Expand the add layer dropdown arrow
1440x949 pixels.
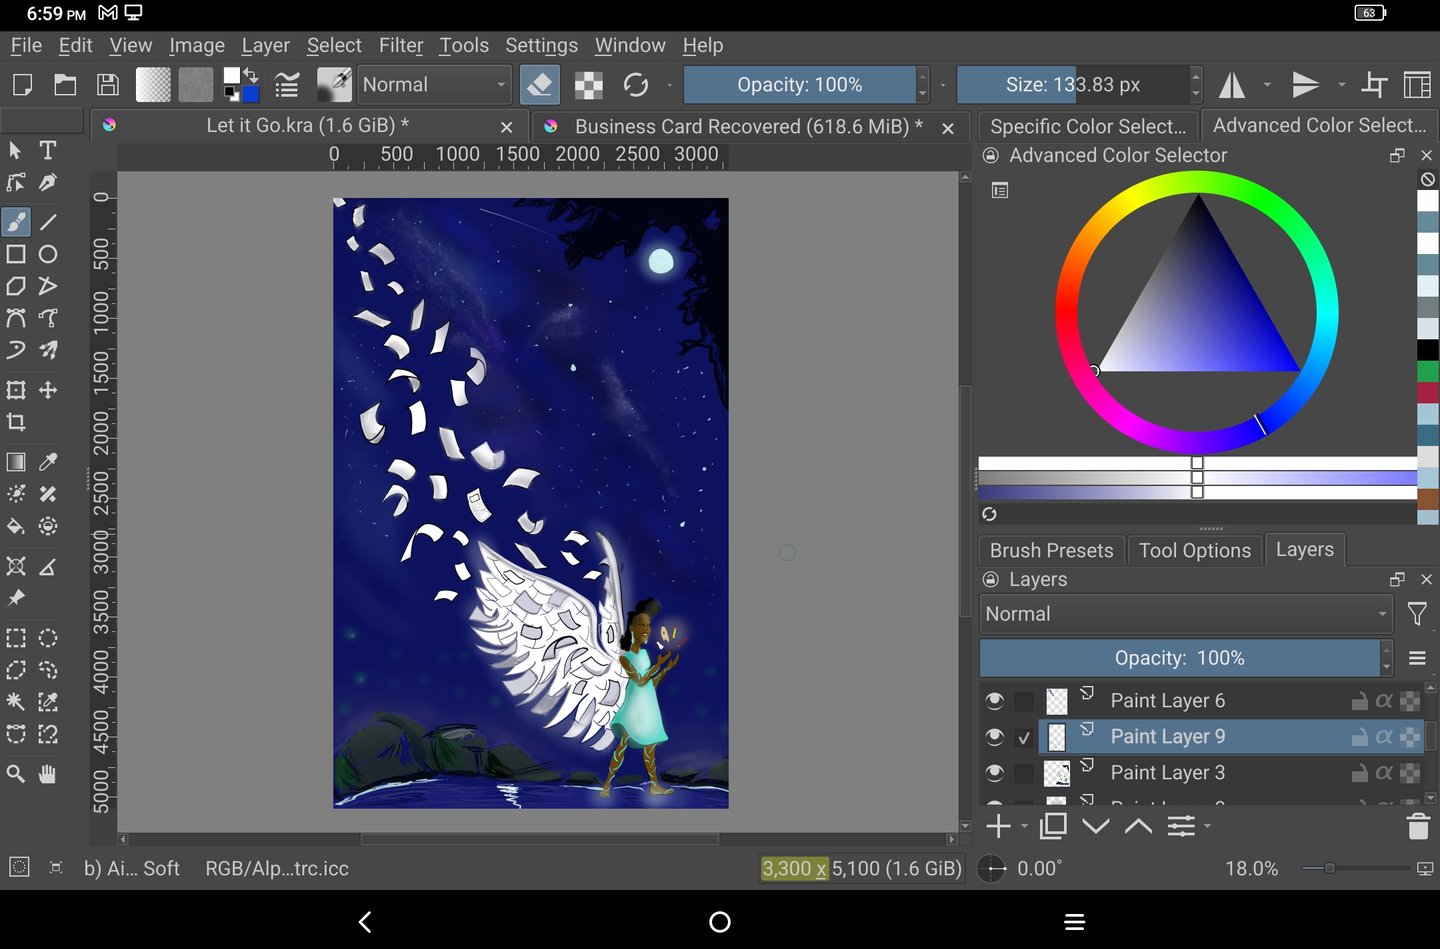(1024, 827)
